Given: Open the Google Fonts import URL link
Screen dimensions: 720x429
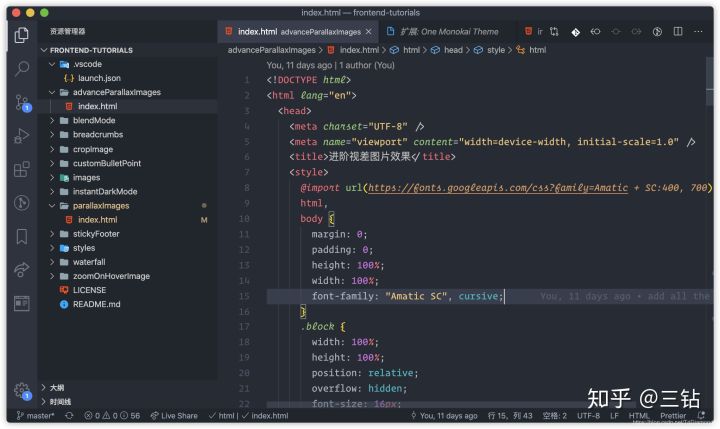Looking at the screenshot, I should 498,187.
